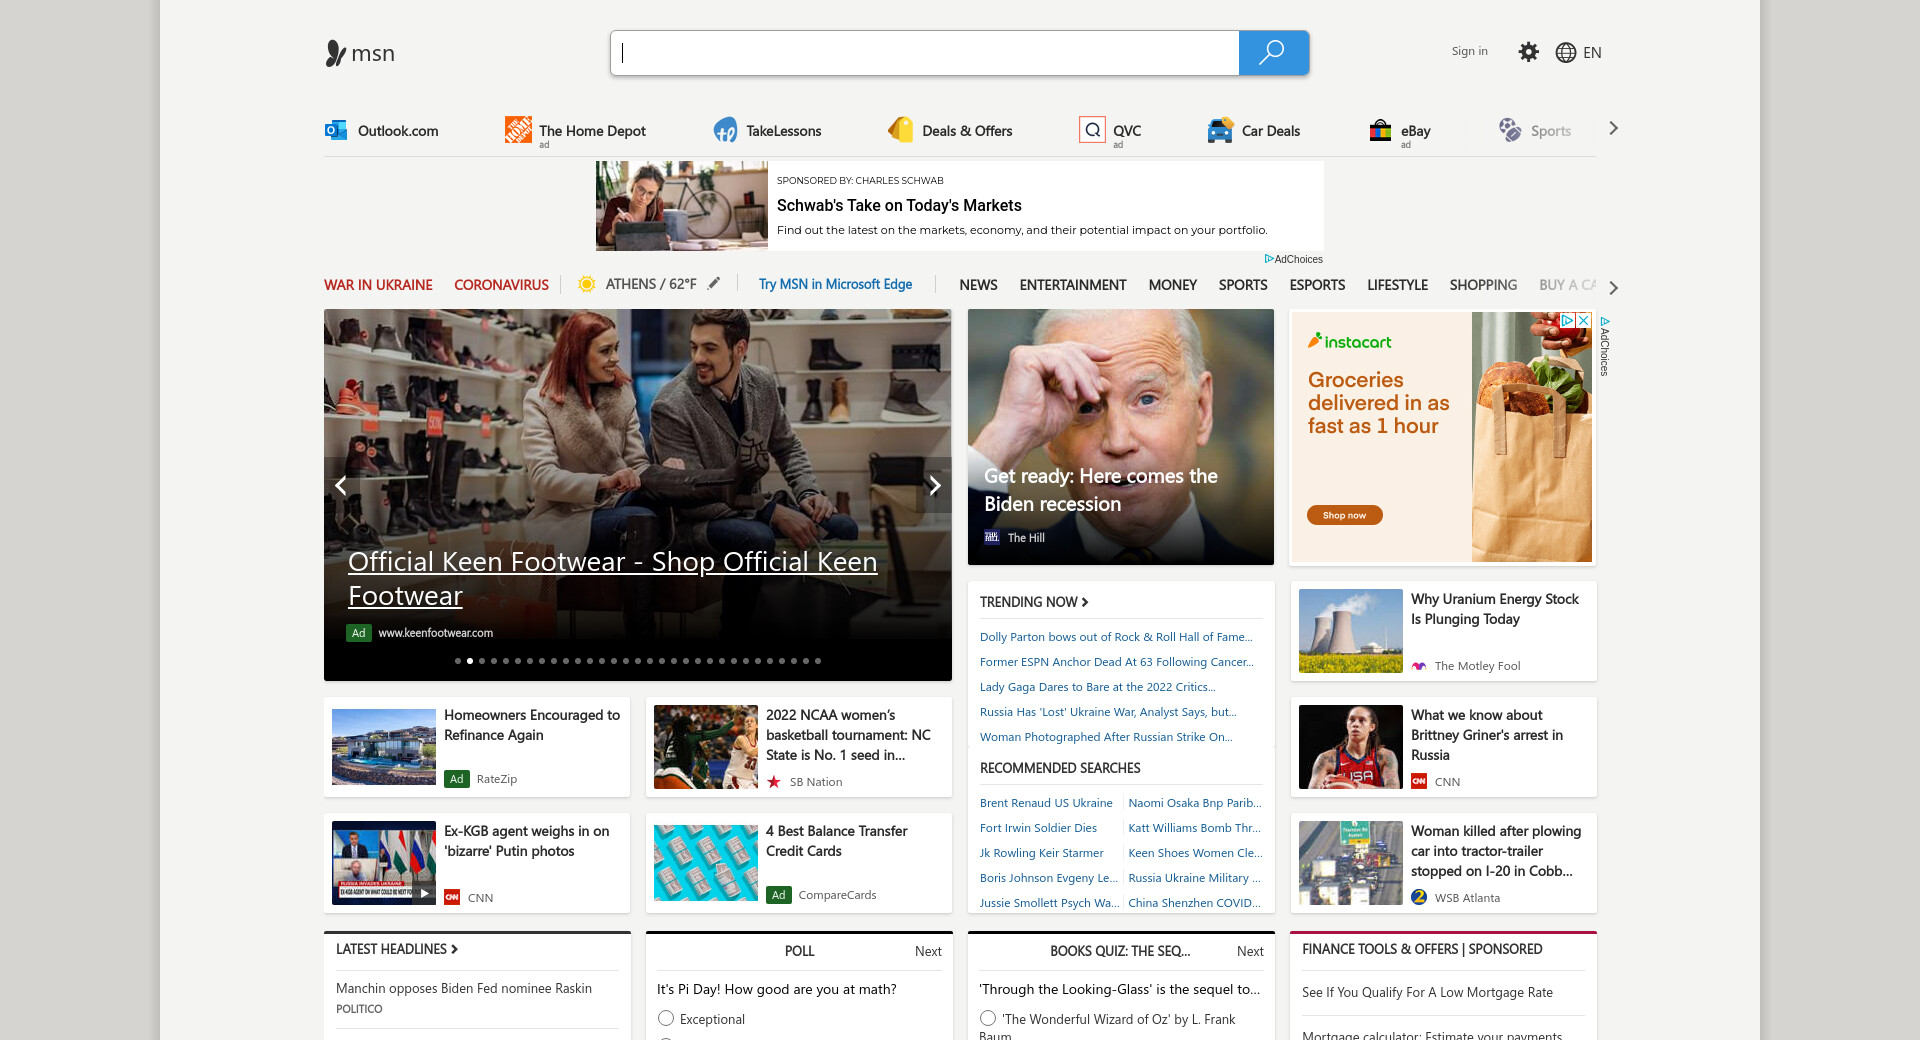Click inside the web search box

(x=924, y=53)
